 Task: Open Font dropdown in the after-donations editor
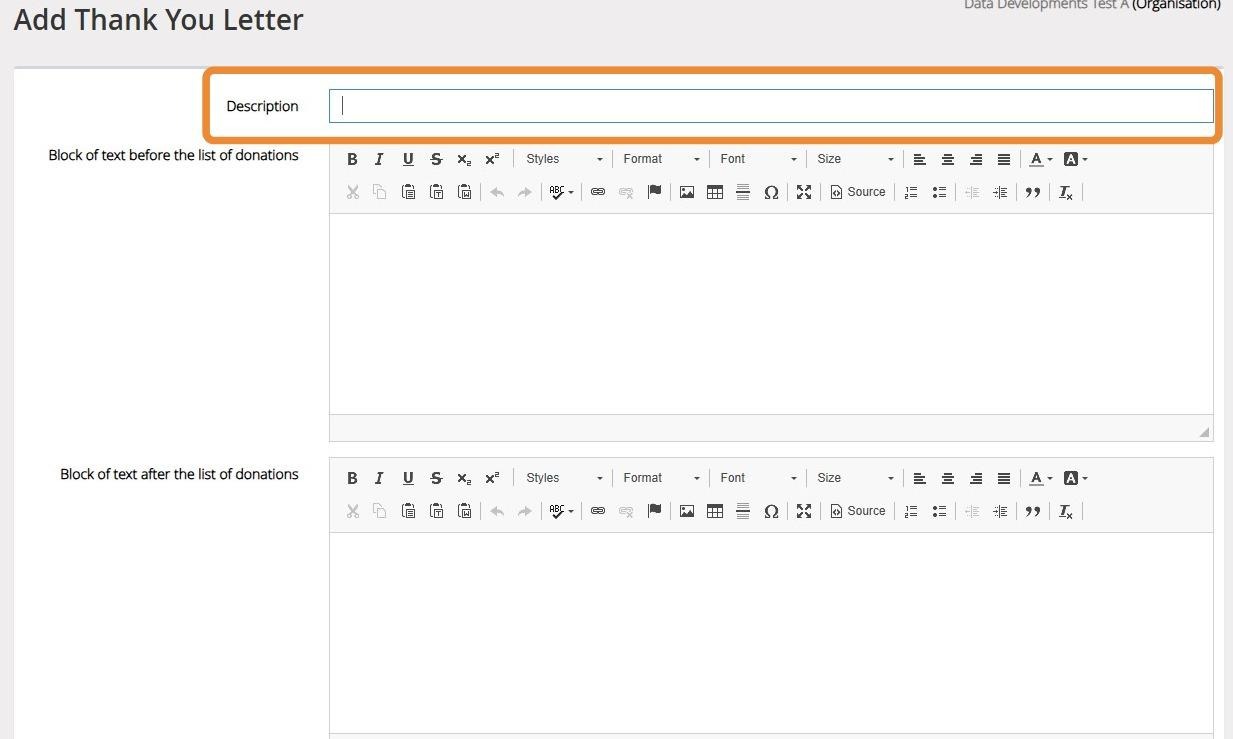[758, 478]
